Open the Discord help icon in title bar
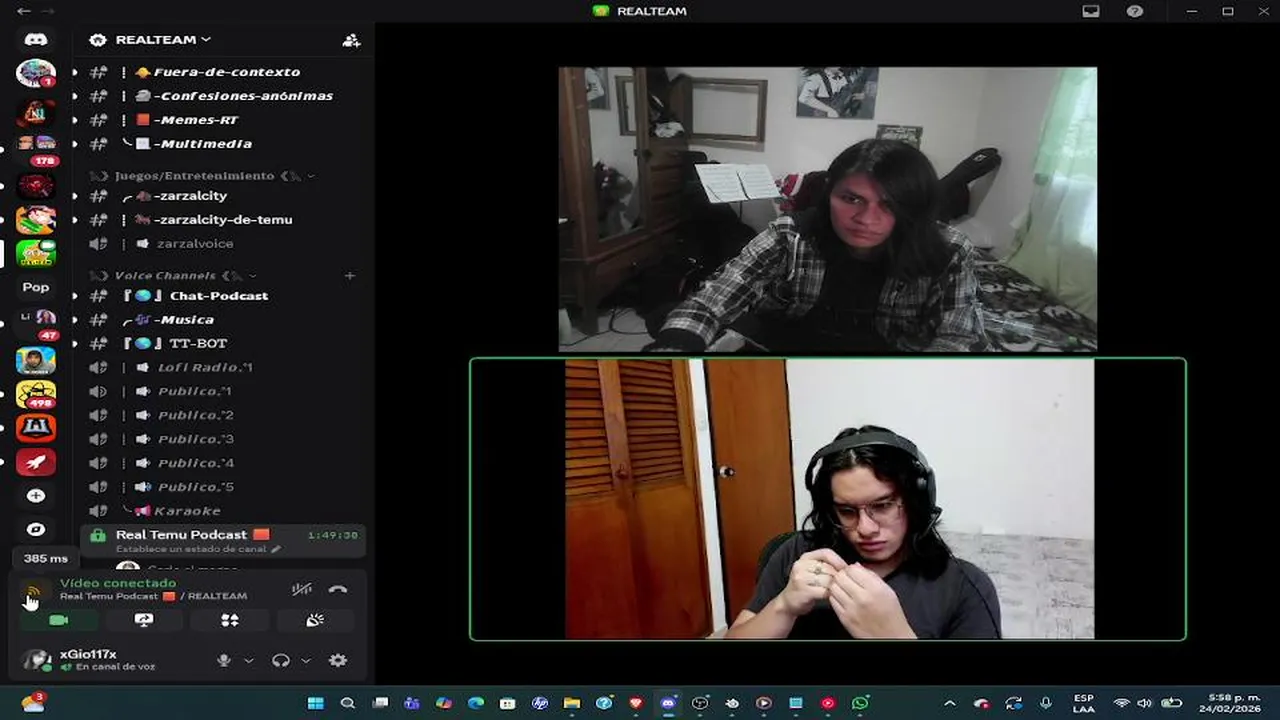Image resolution: width=1280 pixels, height=720 pixels. pos(1134,11)
